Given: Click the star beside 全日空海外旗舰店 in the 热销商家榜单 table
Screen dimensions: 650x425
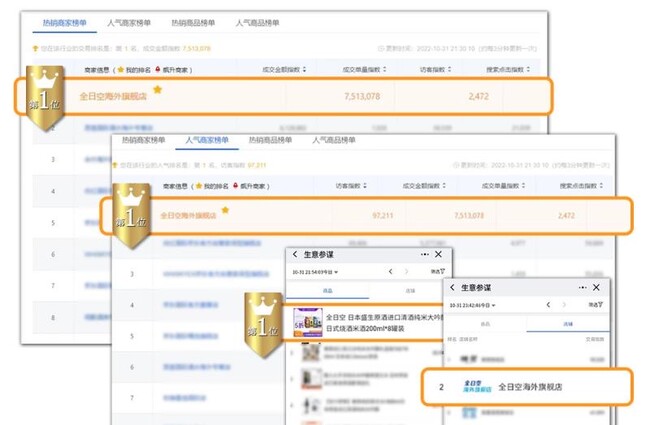Looking at the screenshot, I should (x=157, y=89).
